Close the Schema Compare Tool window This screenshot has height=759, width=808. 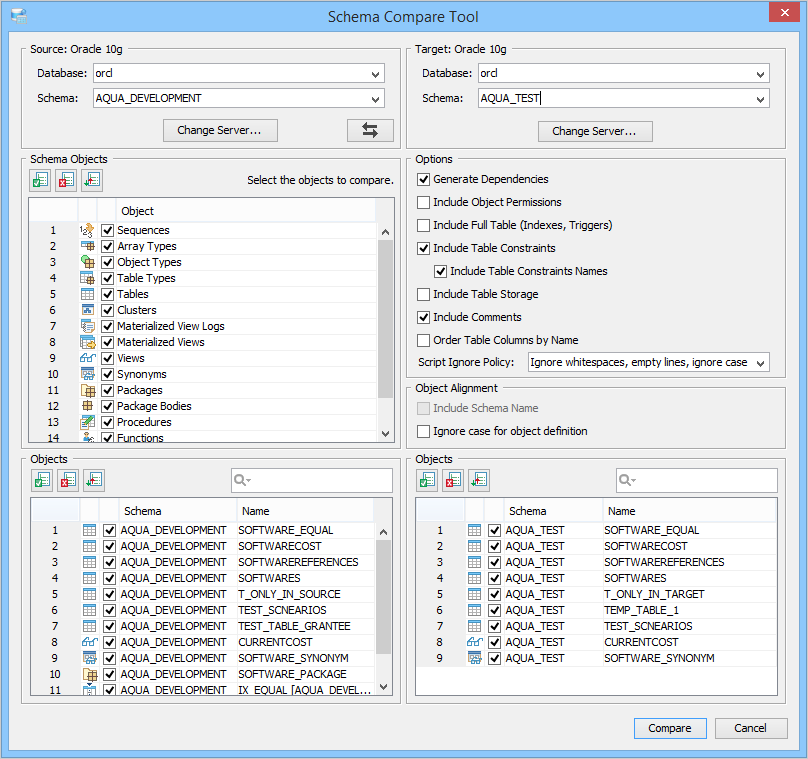[784, 12]
